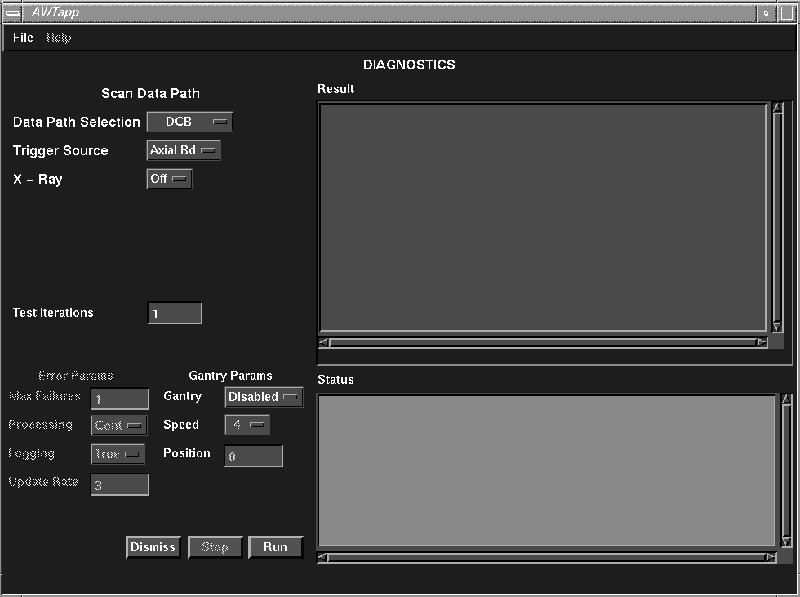The image size is (800, 597).
Task: Open the Help menu
Action: tap(59, 38)
